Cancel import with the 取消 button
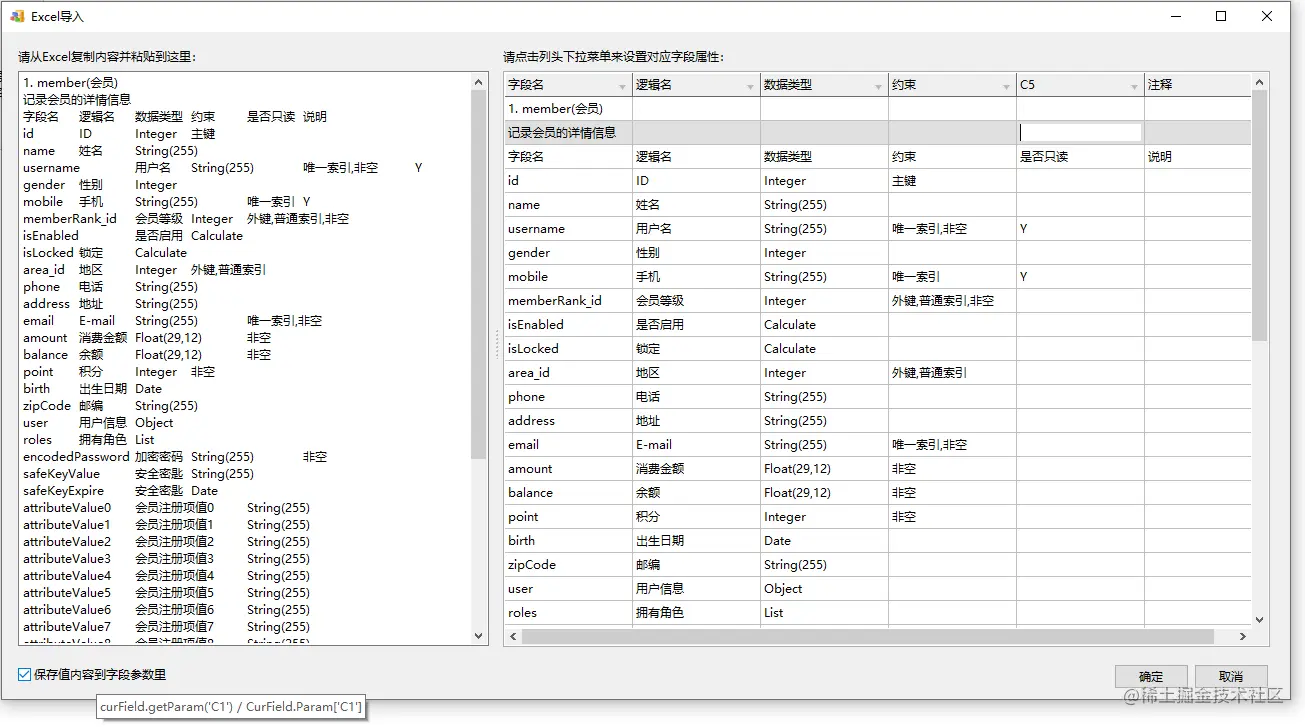 point(1231,676)
